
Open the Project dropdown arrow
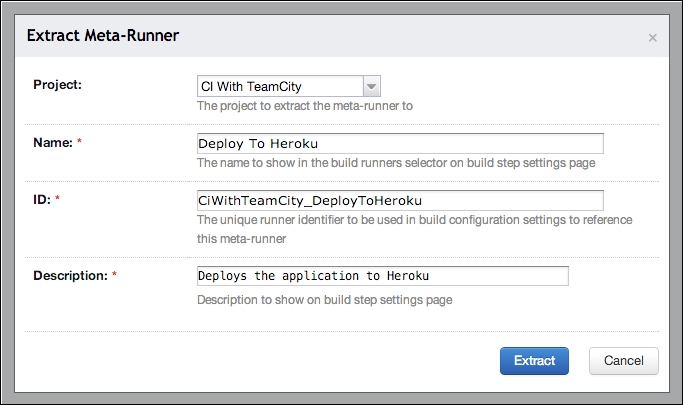point(372,86)
